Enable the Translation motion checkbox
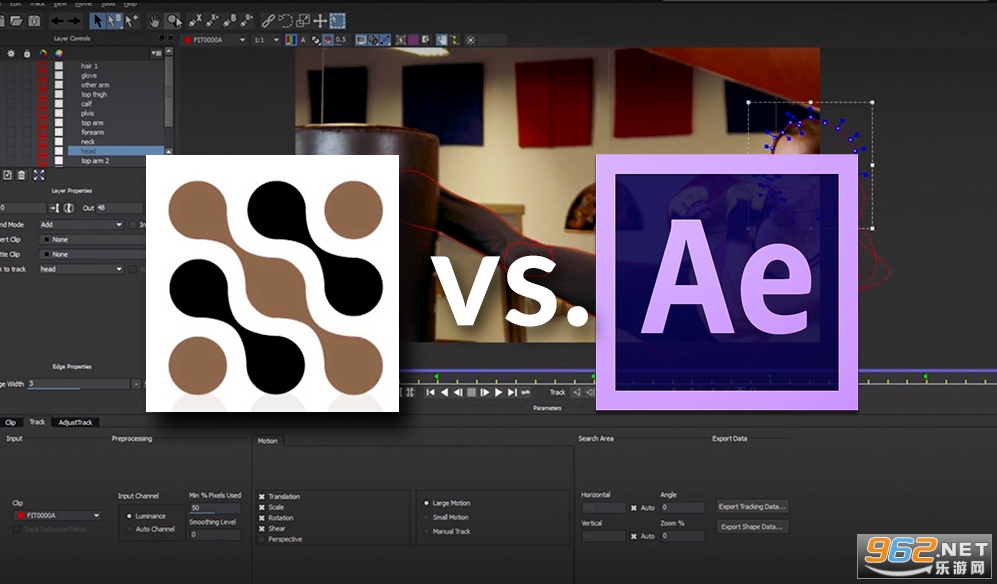997x584 pixels. 261,497
